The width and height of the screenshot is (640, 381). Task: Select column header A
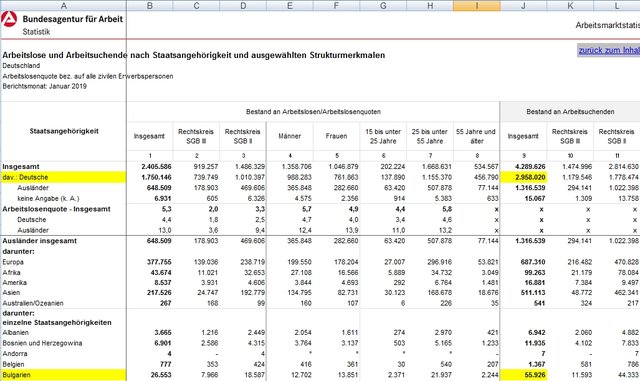point(63,5)
